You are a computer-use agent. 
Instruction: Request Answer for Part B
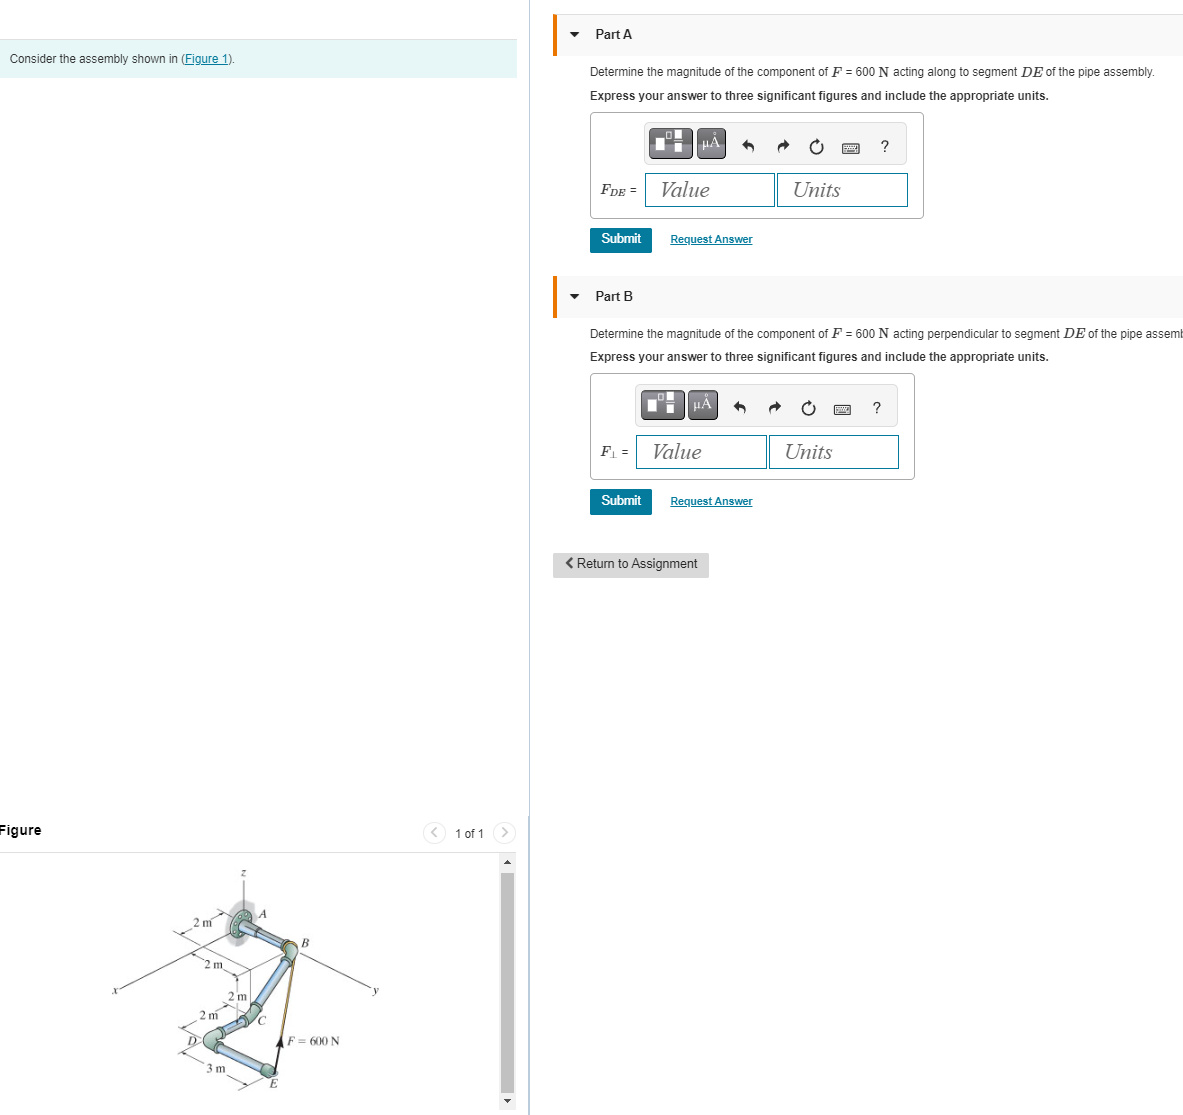[711, 501]
